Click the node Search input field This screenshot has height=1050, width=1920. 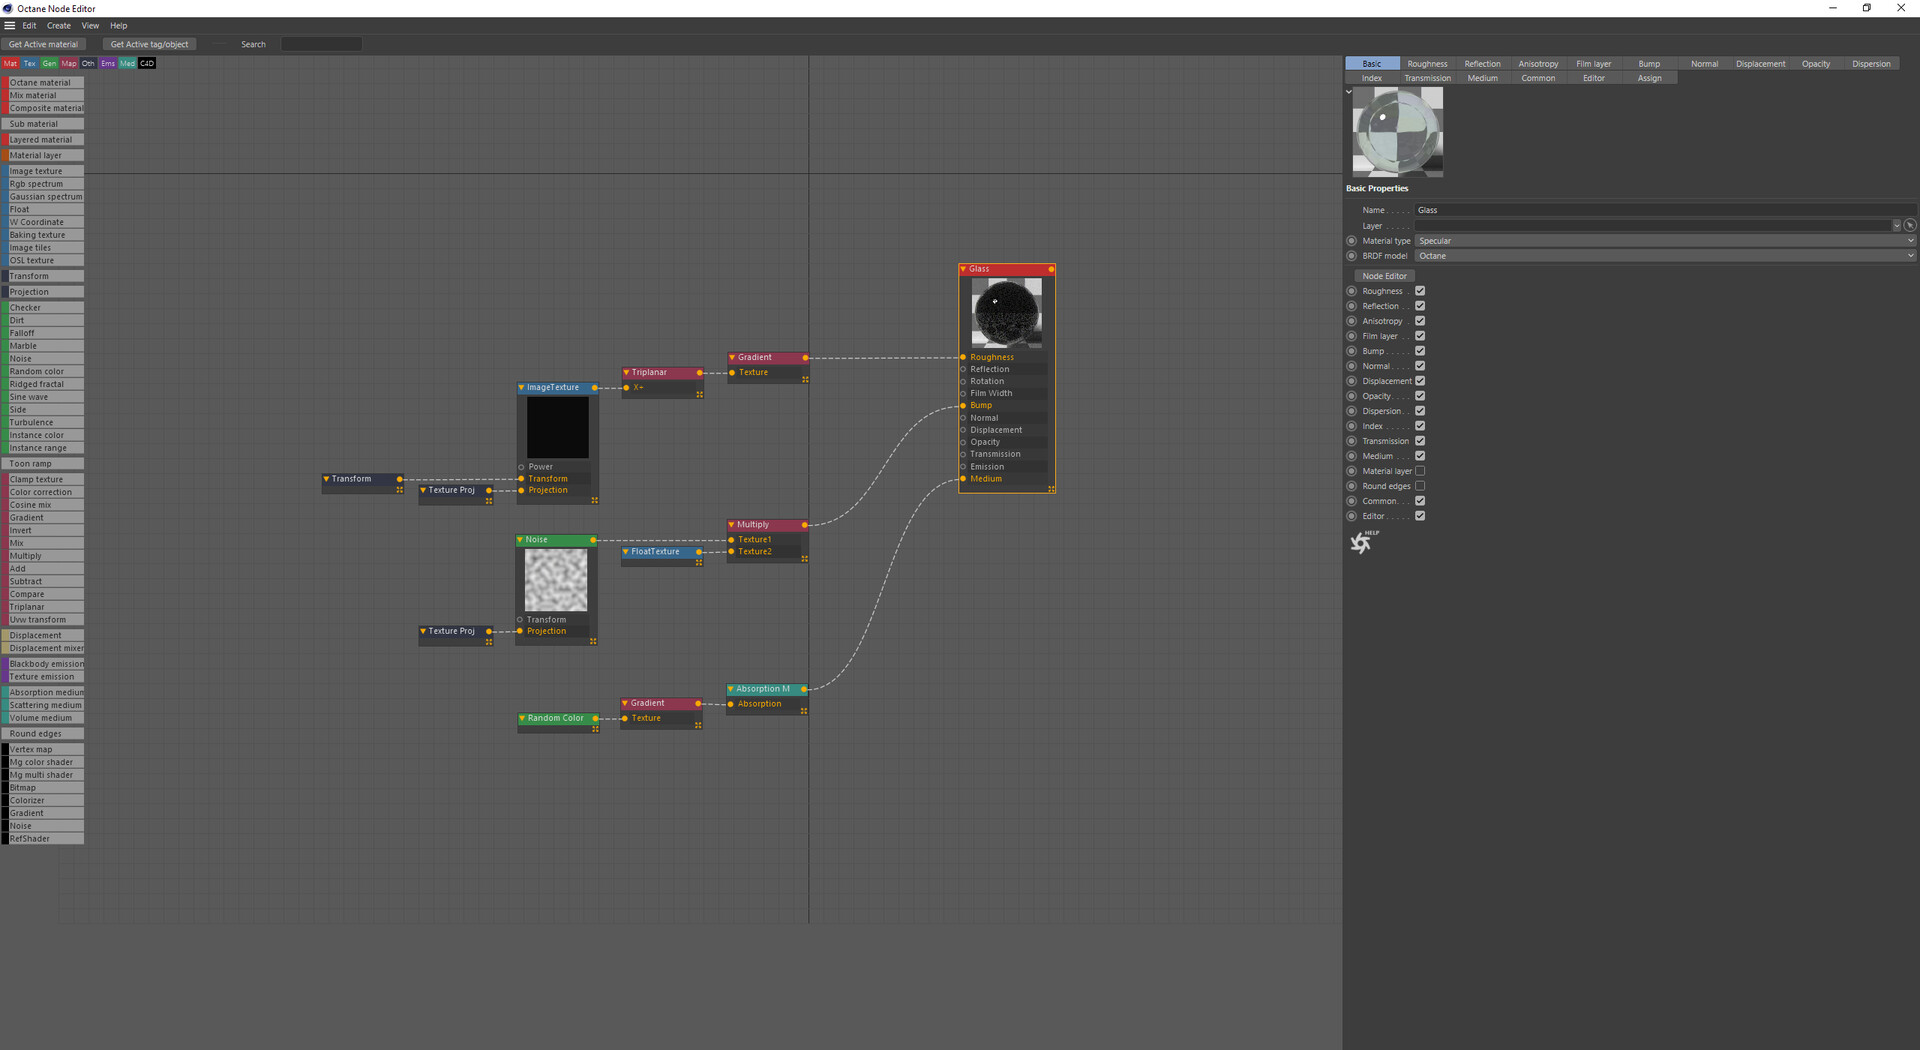[x=321, y=45]
